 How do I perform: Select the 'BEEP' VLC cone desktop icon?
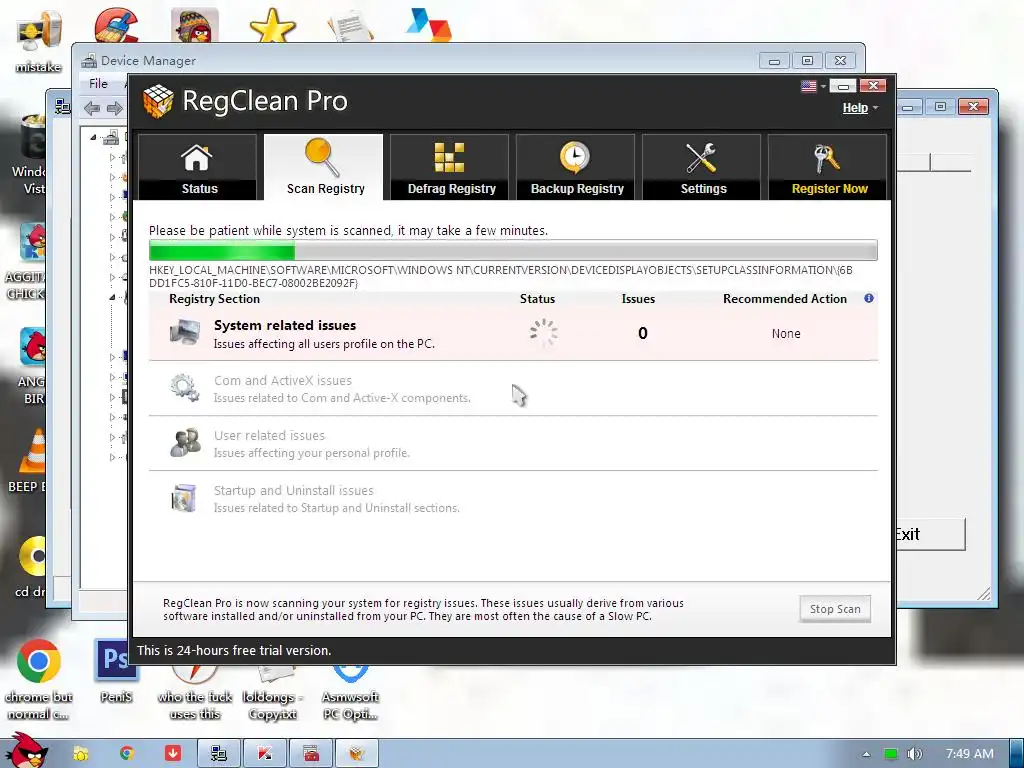tap(31, 461)
